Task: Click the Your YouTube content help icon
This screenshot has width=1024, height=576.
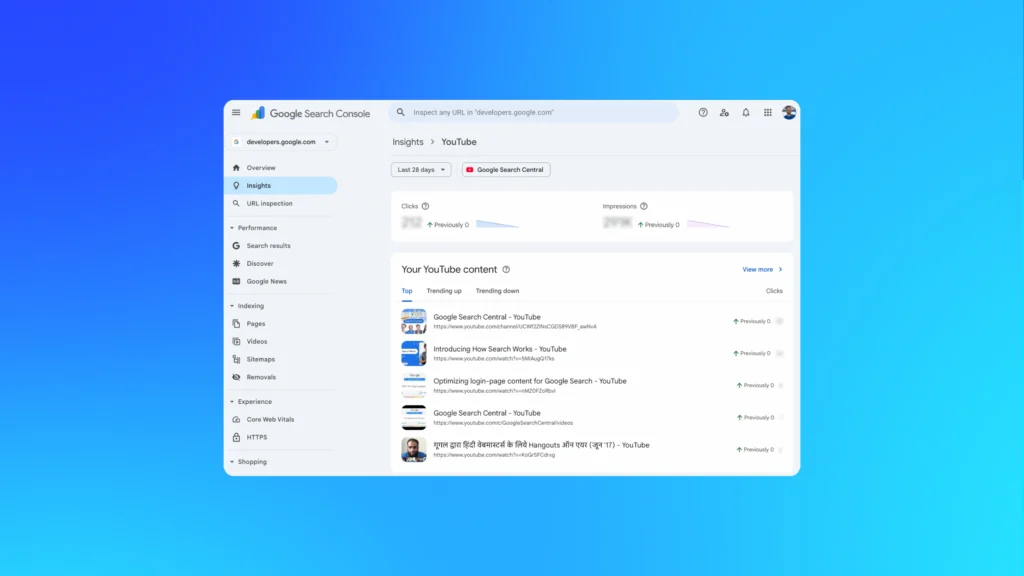Action: [x=506, y=269]
